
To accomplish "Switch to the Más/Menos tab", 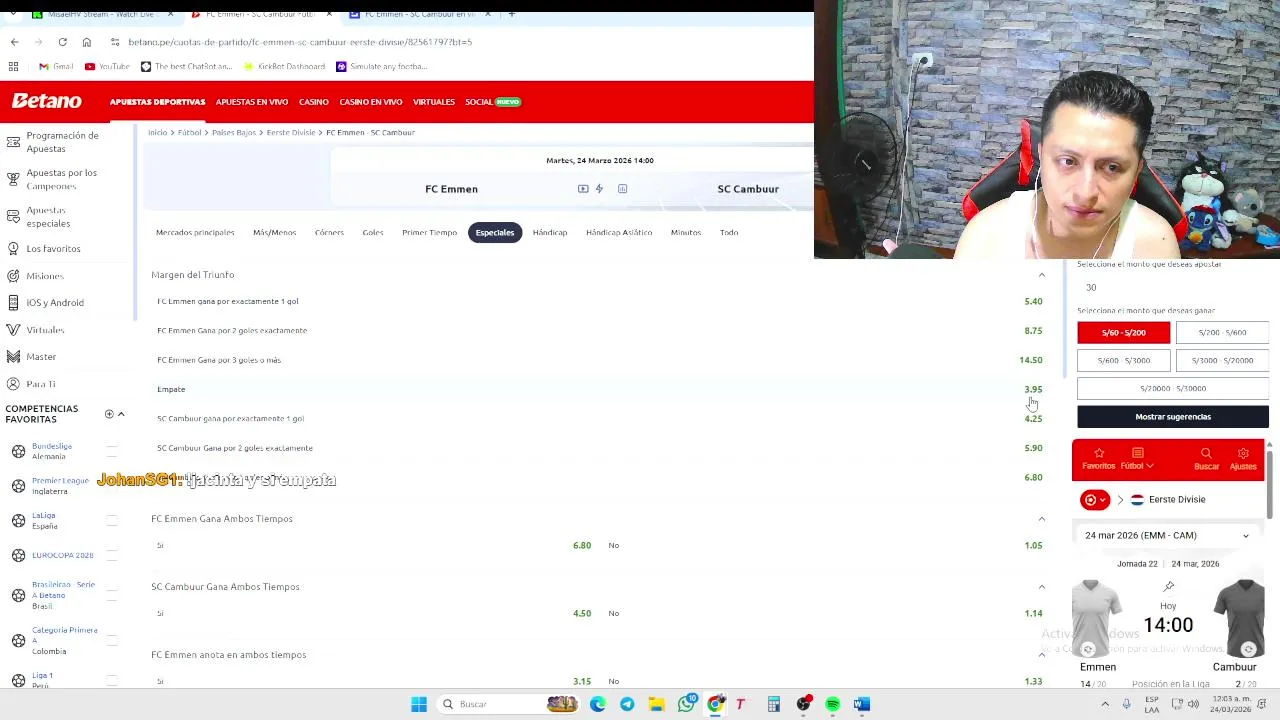I will pyautogui.click(x=274, y=232).
